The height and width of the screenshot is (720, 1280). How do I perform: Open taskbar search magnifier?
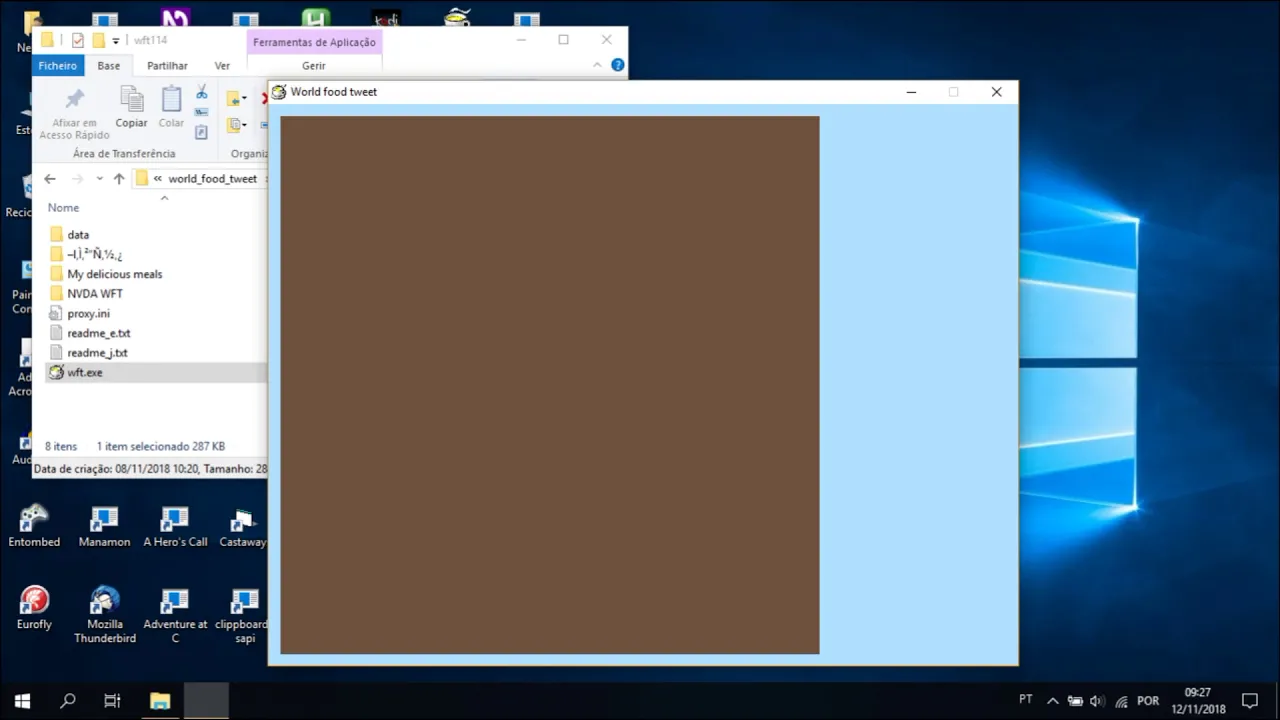tap(67, 701)
